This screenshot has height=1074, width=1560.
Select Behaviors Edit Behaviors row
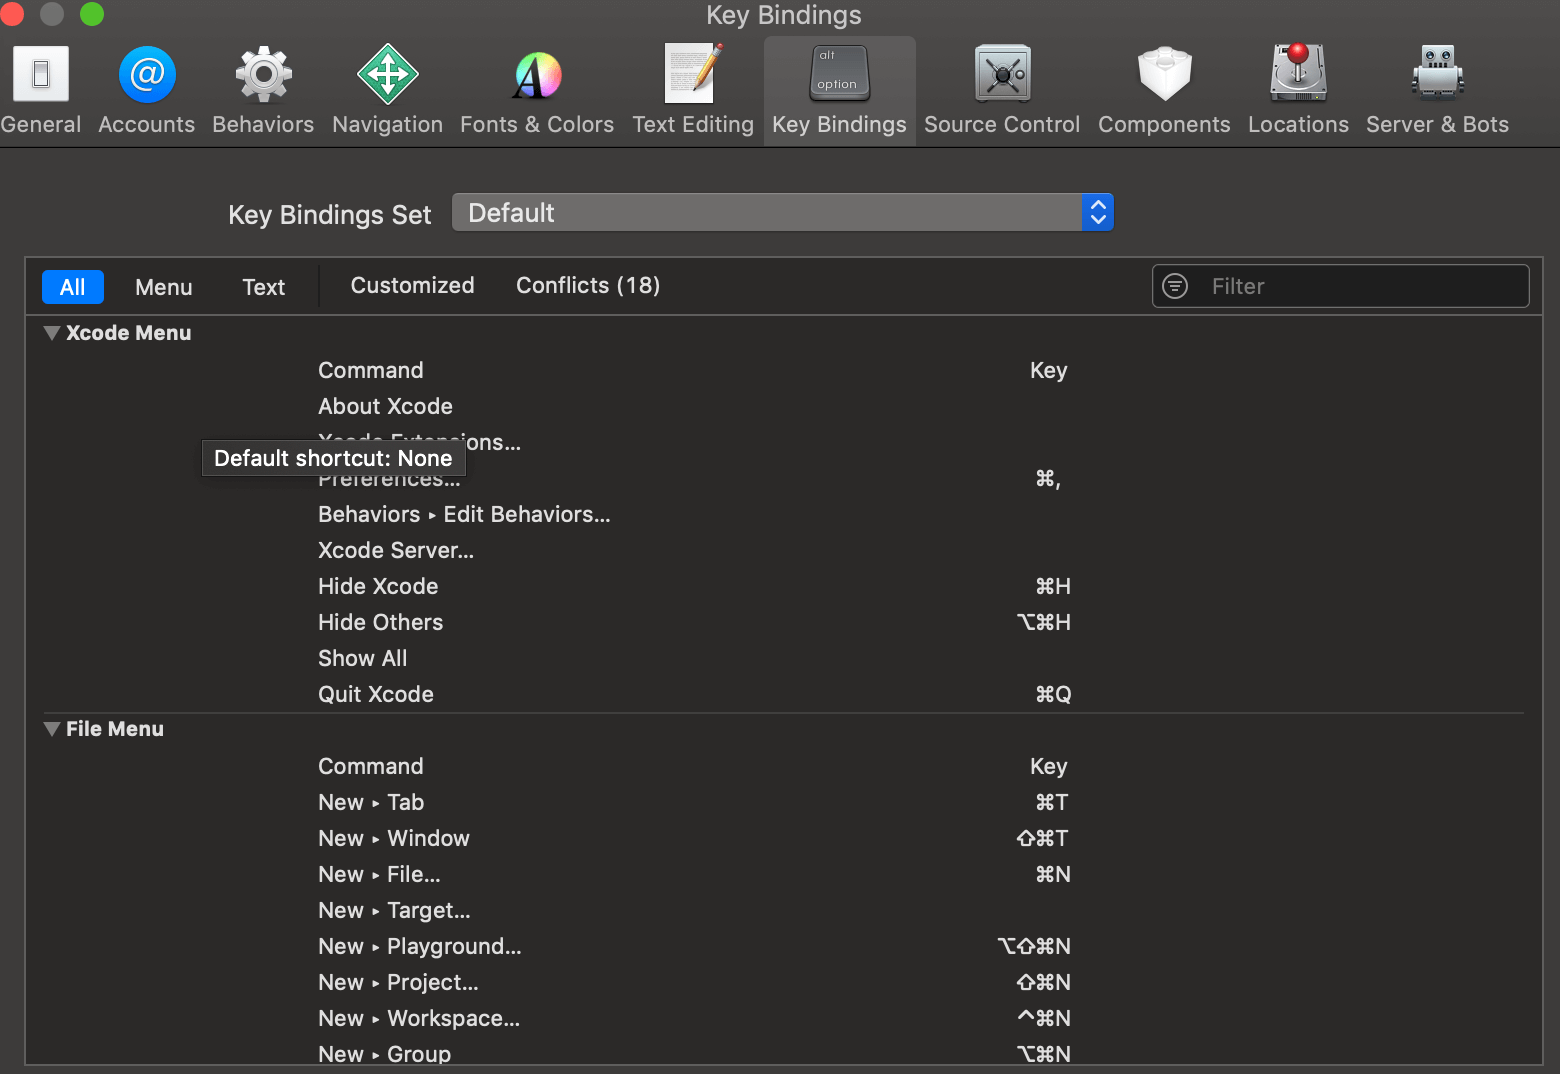tap(784, 514)
